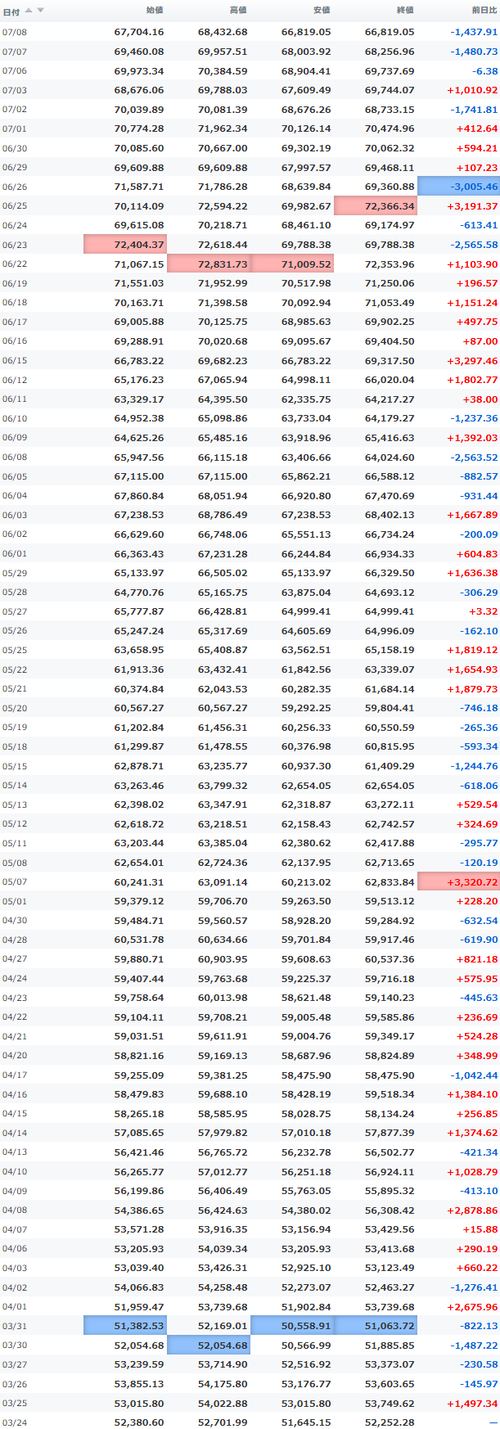The width and height of the screenshot is (500, 1429).
Task: Select the red-highlighted 72,366.34 closing price cell
Action: pyautogui.click(x=376, y=205)
